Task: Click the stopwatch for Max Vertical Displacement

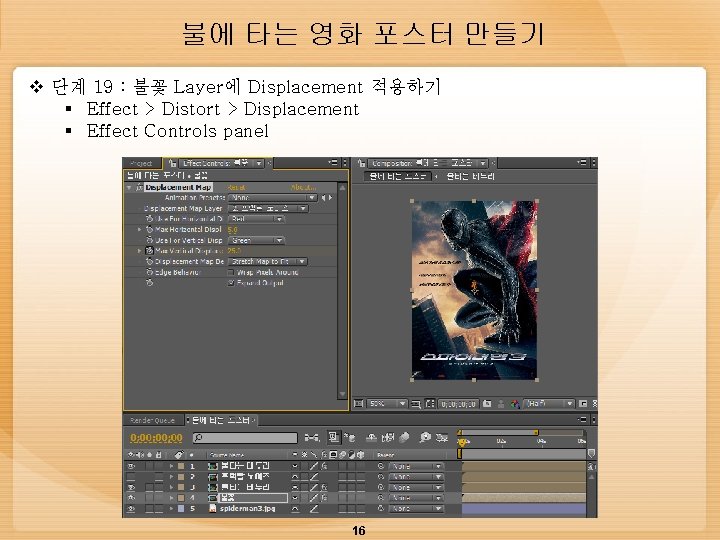Action: [x=149, y=250]
